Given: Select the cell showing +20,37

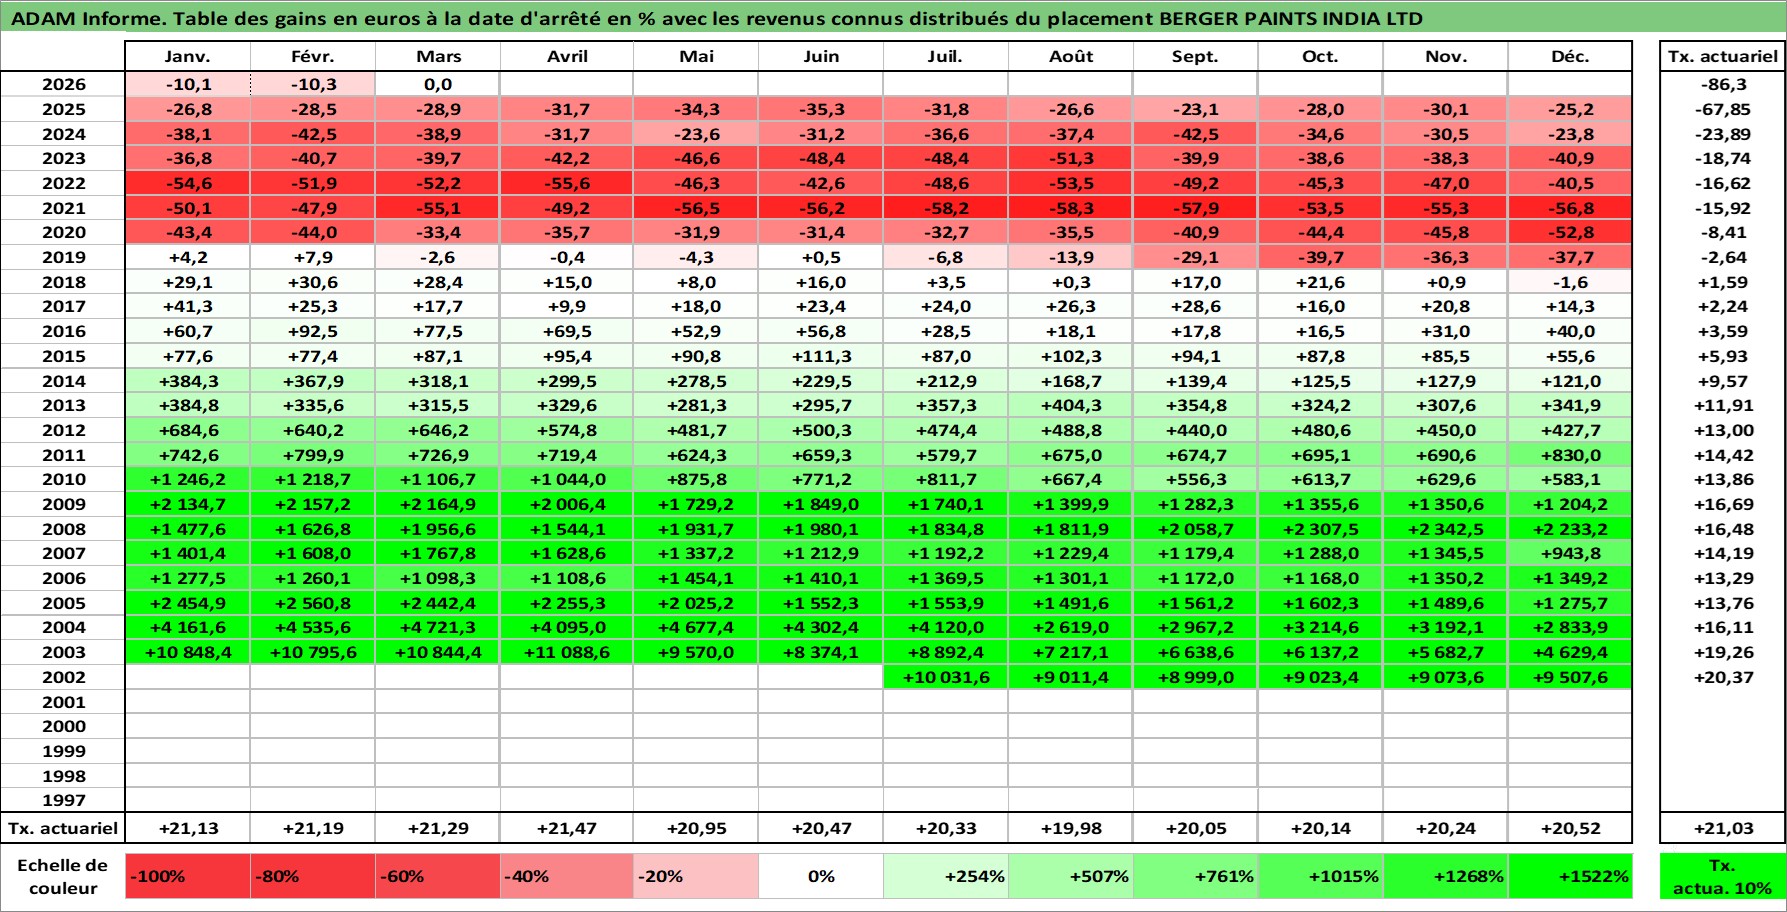Looking at the screenshot, I should point(1722,677).
